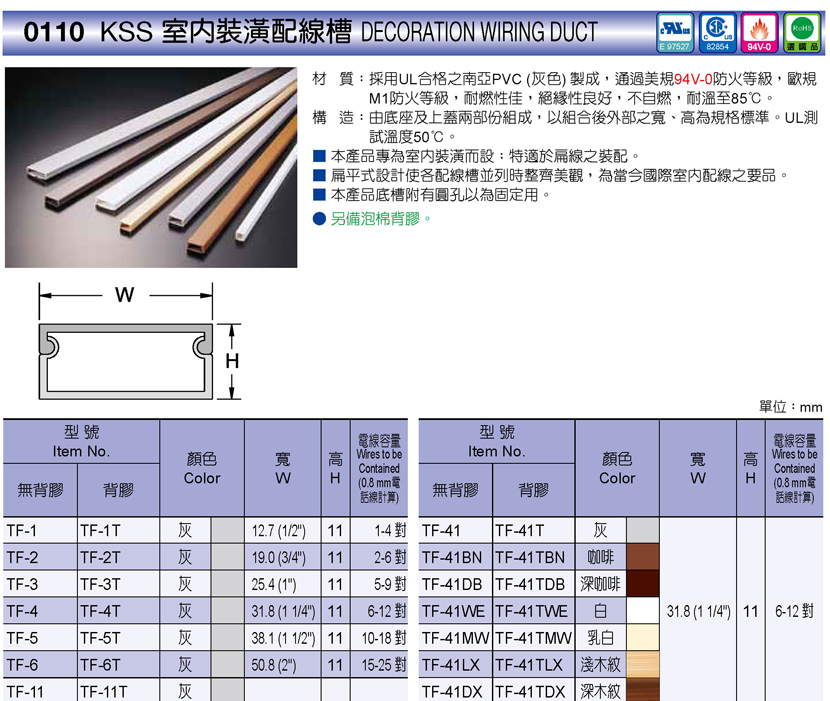This screenshot has width=830, height=701.
Task: Select item number 'TF-2' cell
Action: pos(40,557)
